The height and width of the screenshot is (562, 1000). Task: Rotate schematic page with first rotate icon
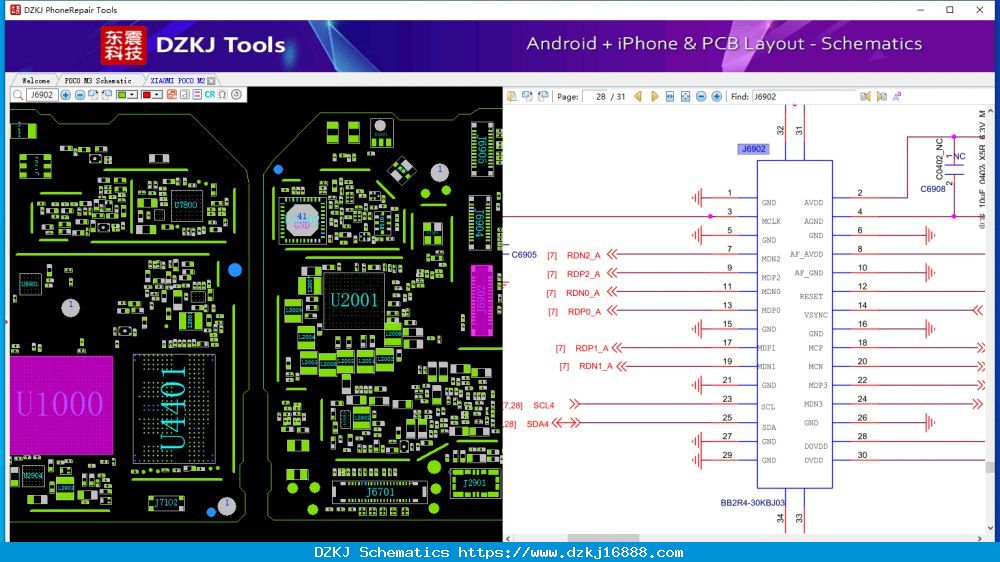click(527, 96)
